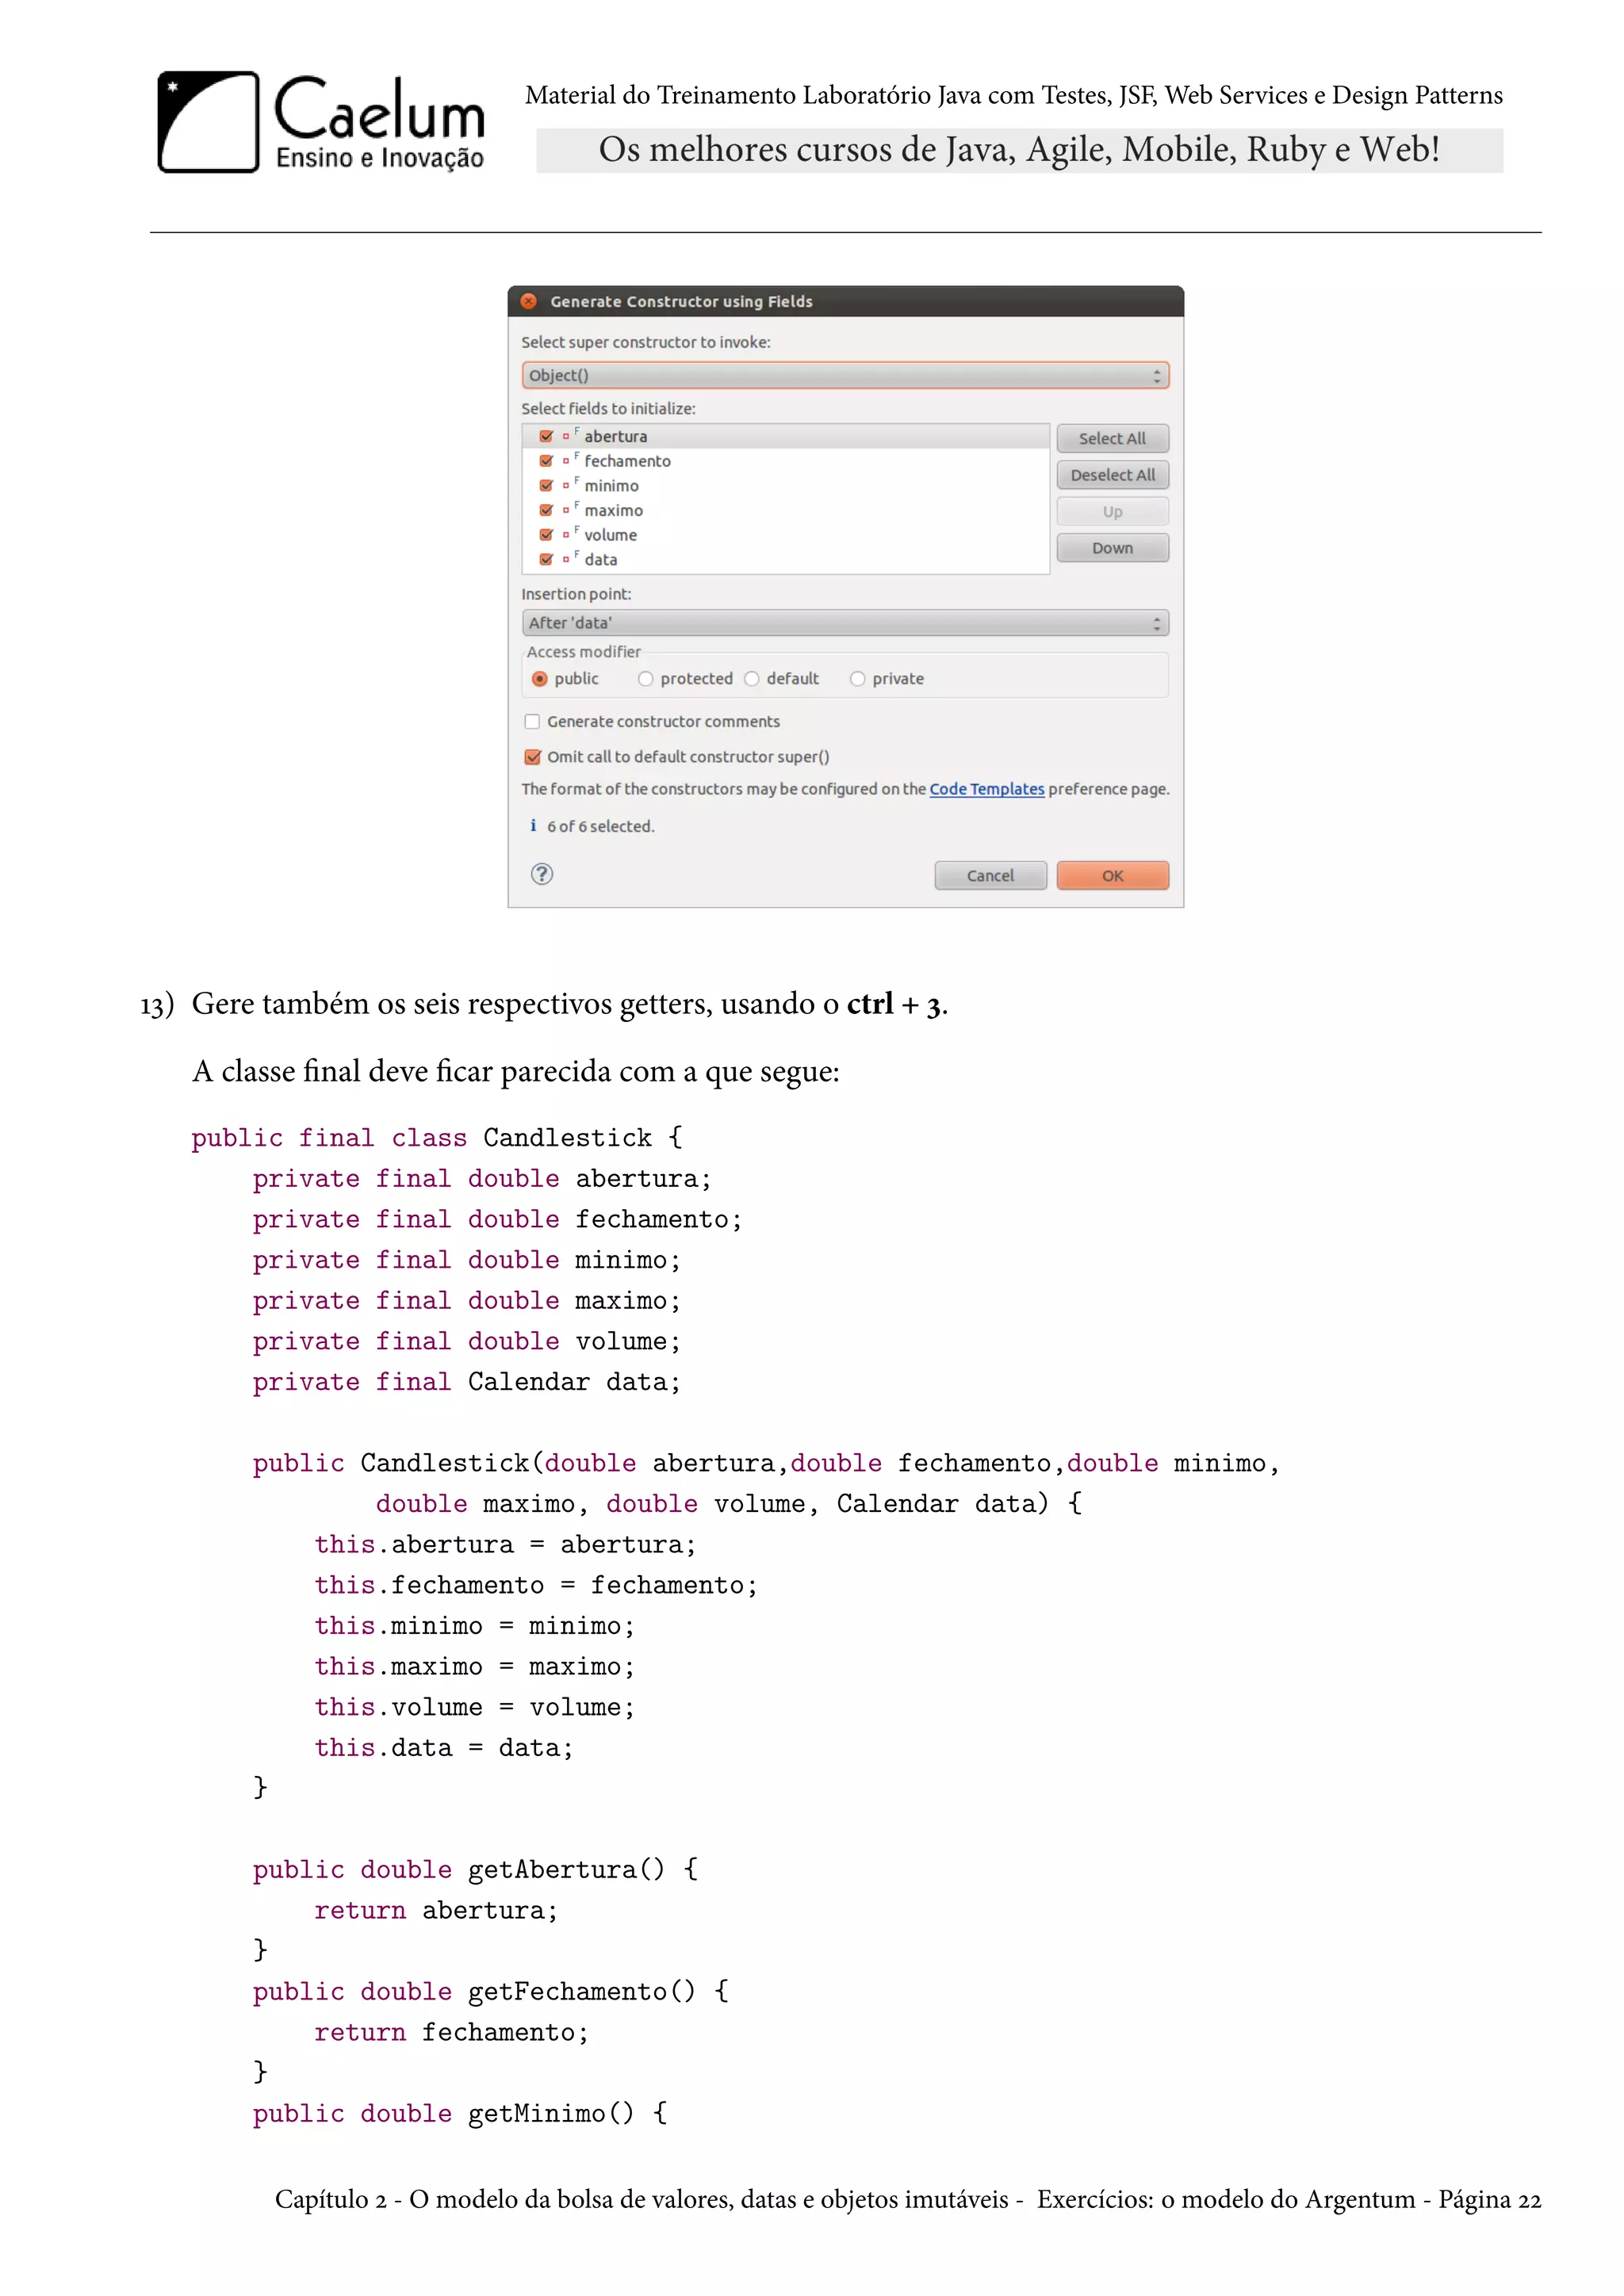The height and width of the screenshot is (2296, 1624).
Task: Click code line 'this.fechamento = fechamento;'
Action: pos(536,1586)
